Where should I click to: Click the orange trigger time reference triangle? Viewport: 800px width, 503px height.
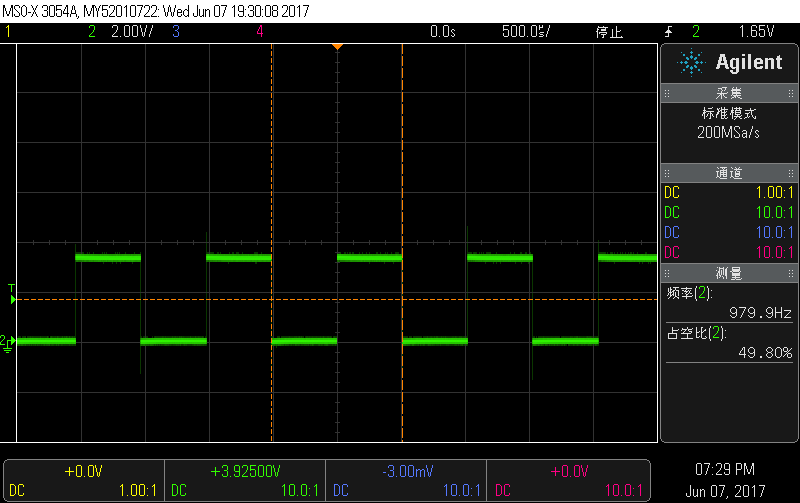click(x=337, y=47)
